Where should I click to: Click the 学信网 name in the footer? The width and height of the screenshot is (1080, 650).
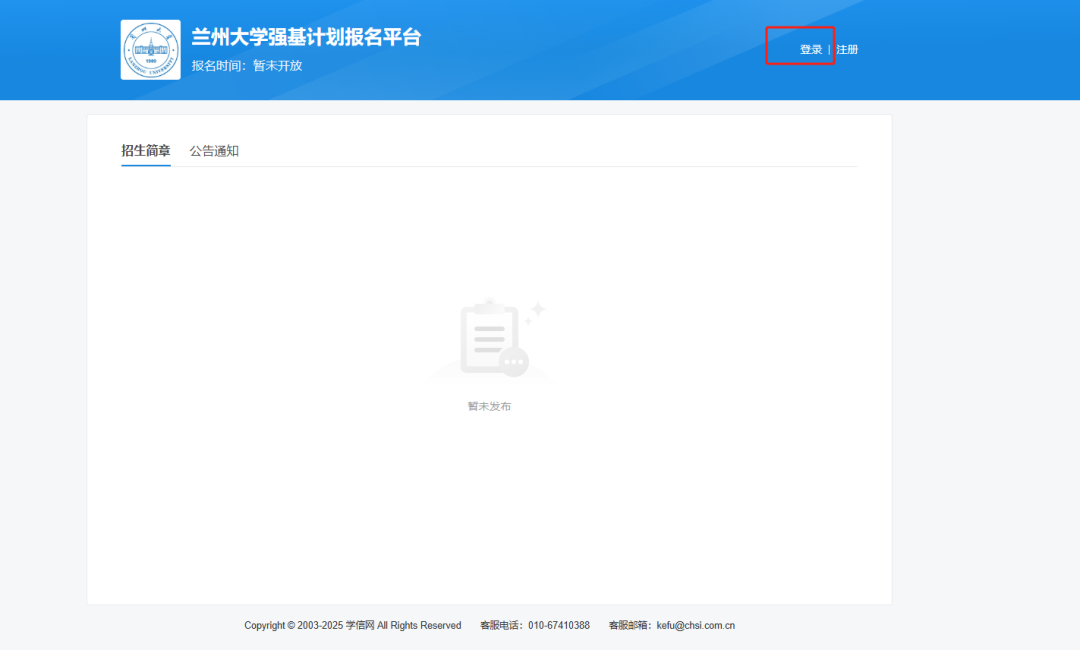coord(360,626)
